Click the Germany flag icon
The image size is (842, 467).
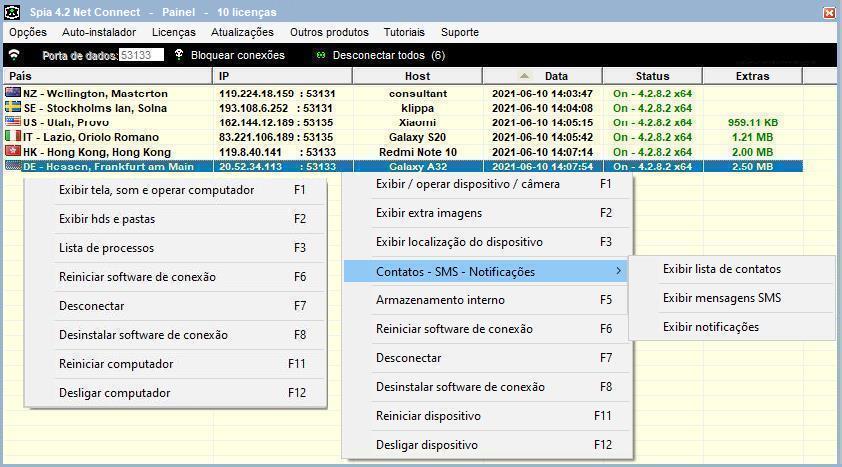13,166
